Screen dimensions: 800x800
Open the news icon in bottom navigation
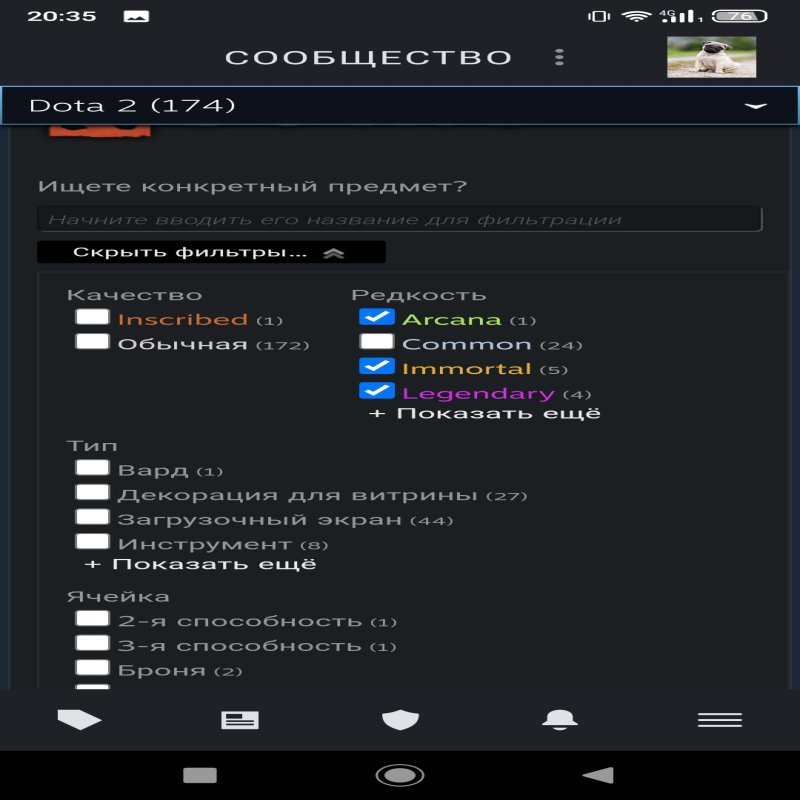pyautogui.click(x=240, y=720)
